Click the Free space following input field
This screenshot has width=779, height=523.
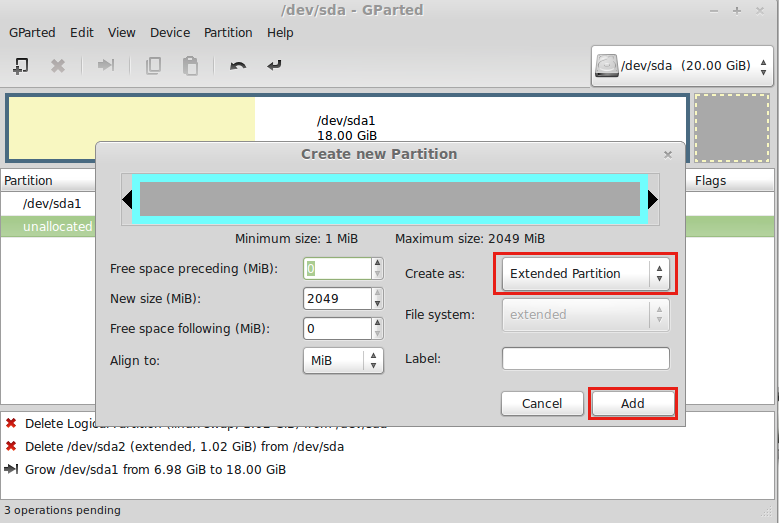click(336, 328)
